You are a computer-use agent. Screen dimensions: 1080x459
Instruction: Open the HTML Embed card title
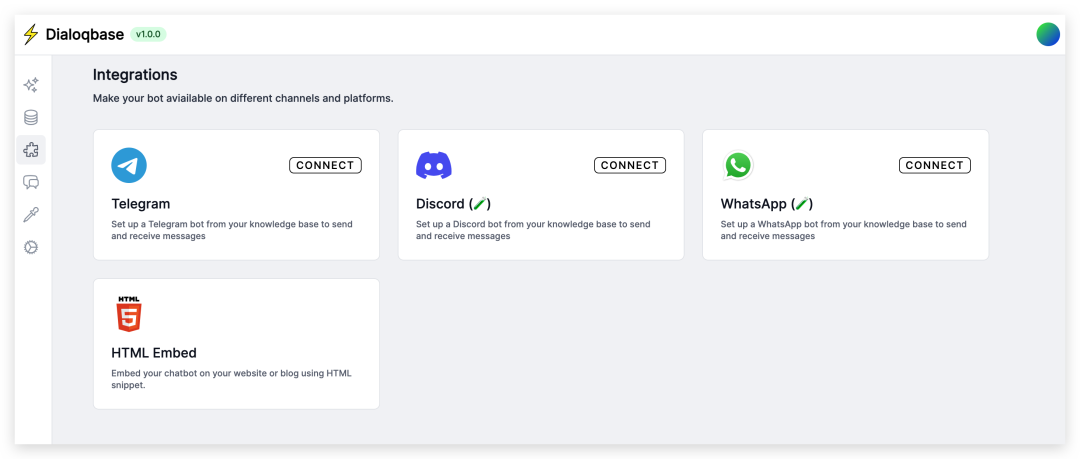tap(154, 353)
